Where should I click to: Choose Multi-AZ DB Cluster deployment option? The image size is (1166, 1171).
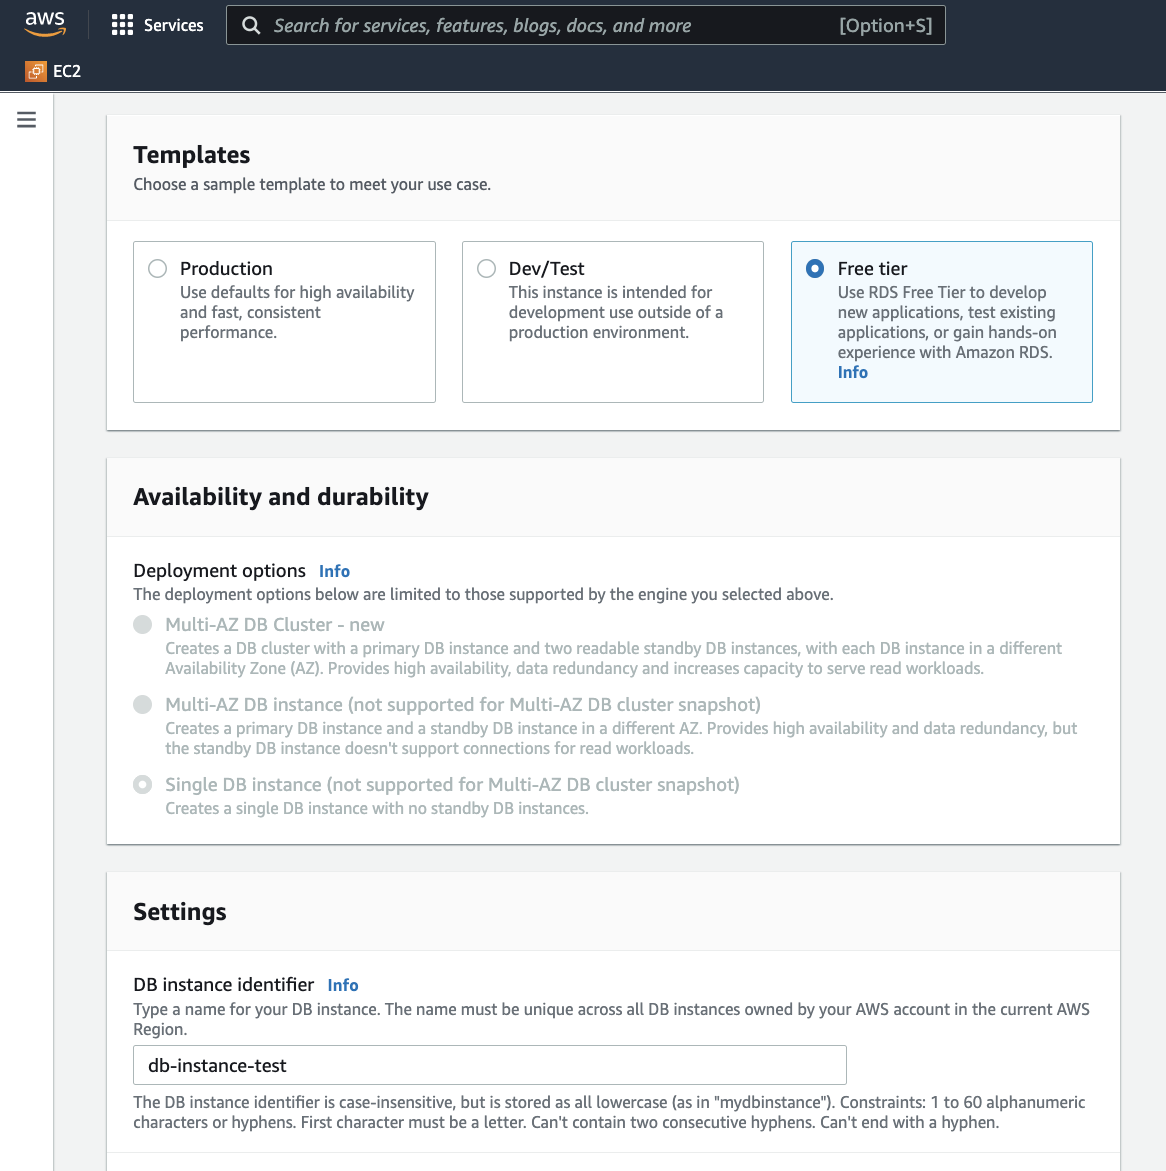click(x=143, y=625)
